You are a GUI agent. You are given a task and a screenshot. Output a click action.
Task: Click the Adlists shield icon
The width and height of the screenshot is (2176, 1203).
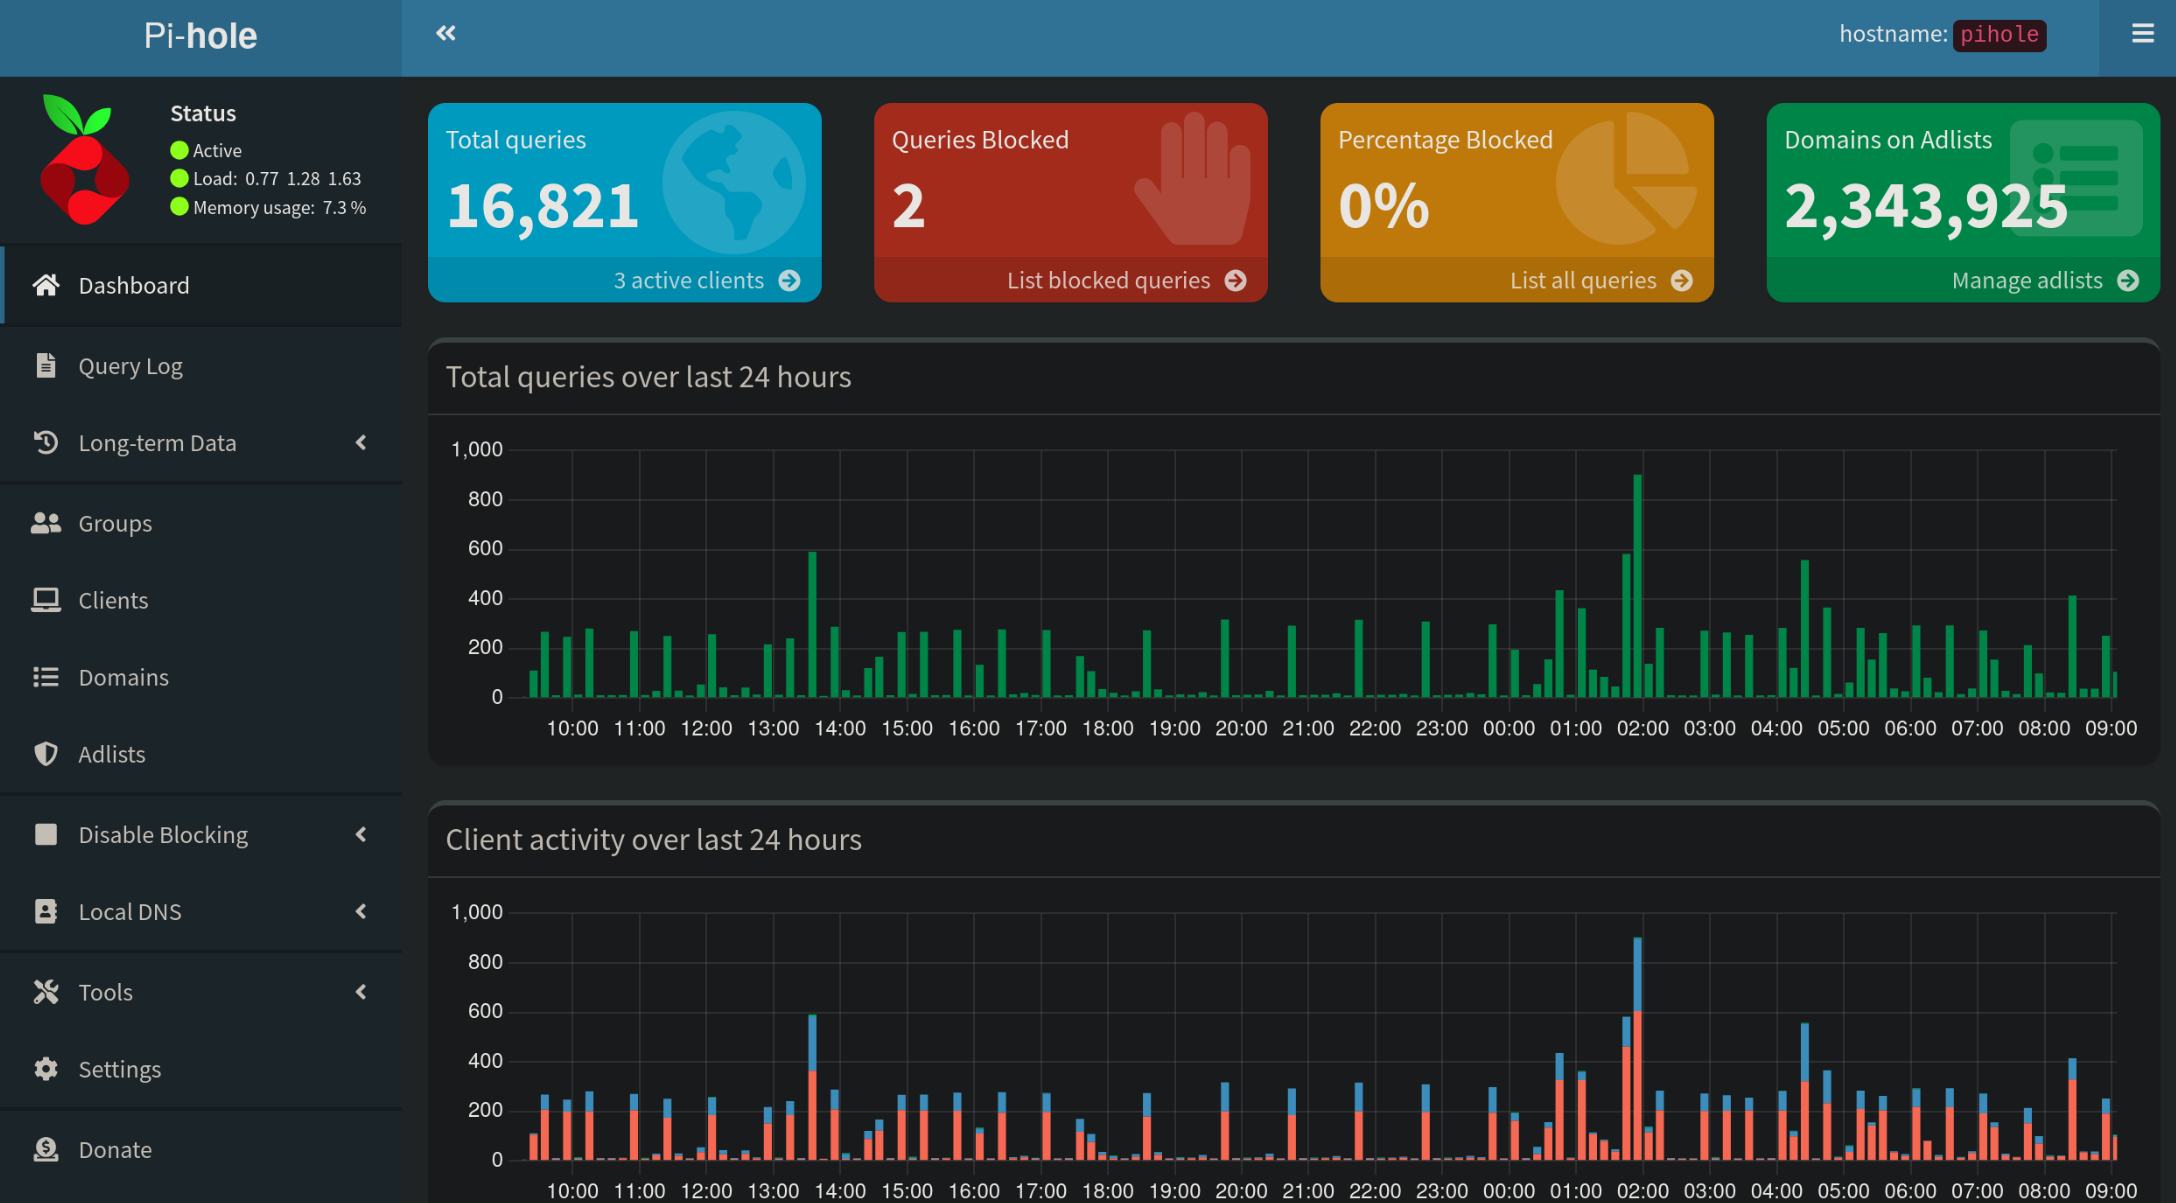pyautogui.click(x=46, y=754)
